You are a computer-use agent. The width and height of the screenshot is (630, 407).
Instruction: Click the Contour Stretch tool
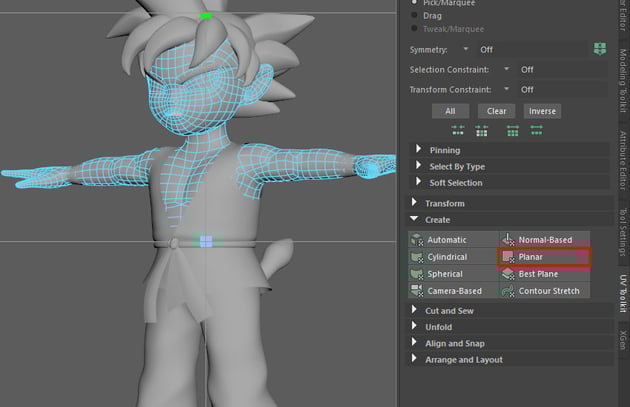tap(548, 291)
